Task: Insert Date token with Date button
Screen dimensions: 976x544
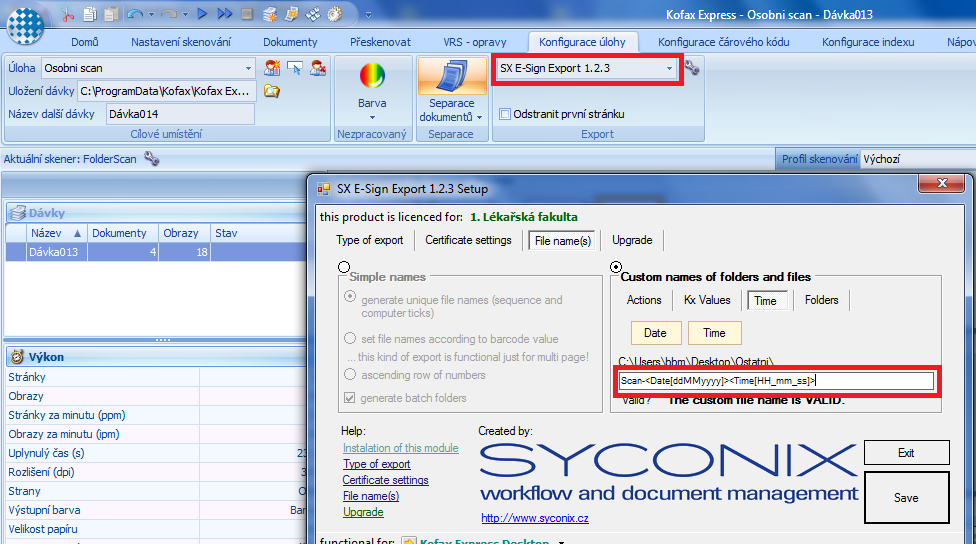Action: click(x=655, y=333)
